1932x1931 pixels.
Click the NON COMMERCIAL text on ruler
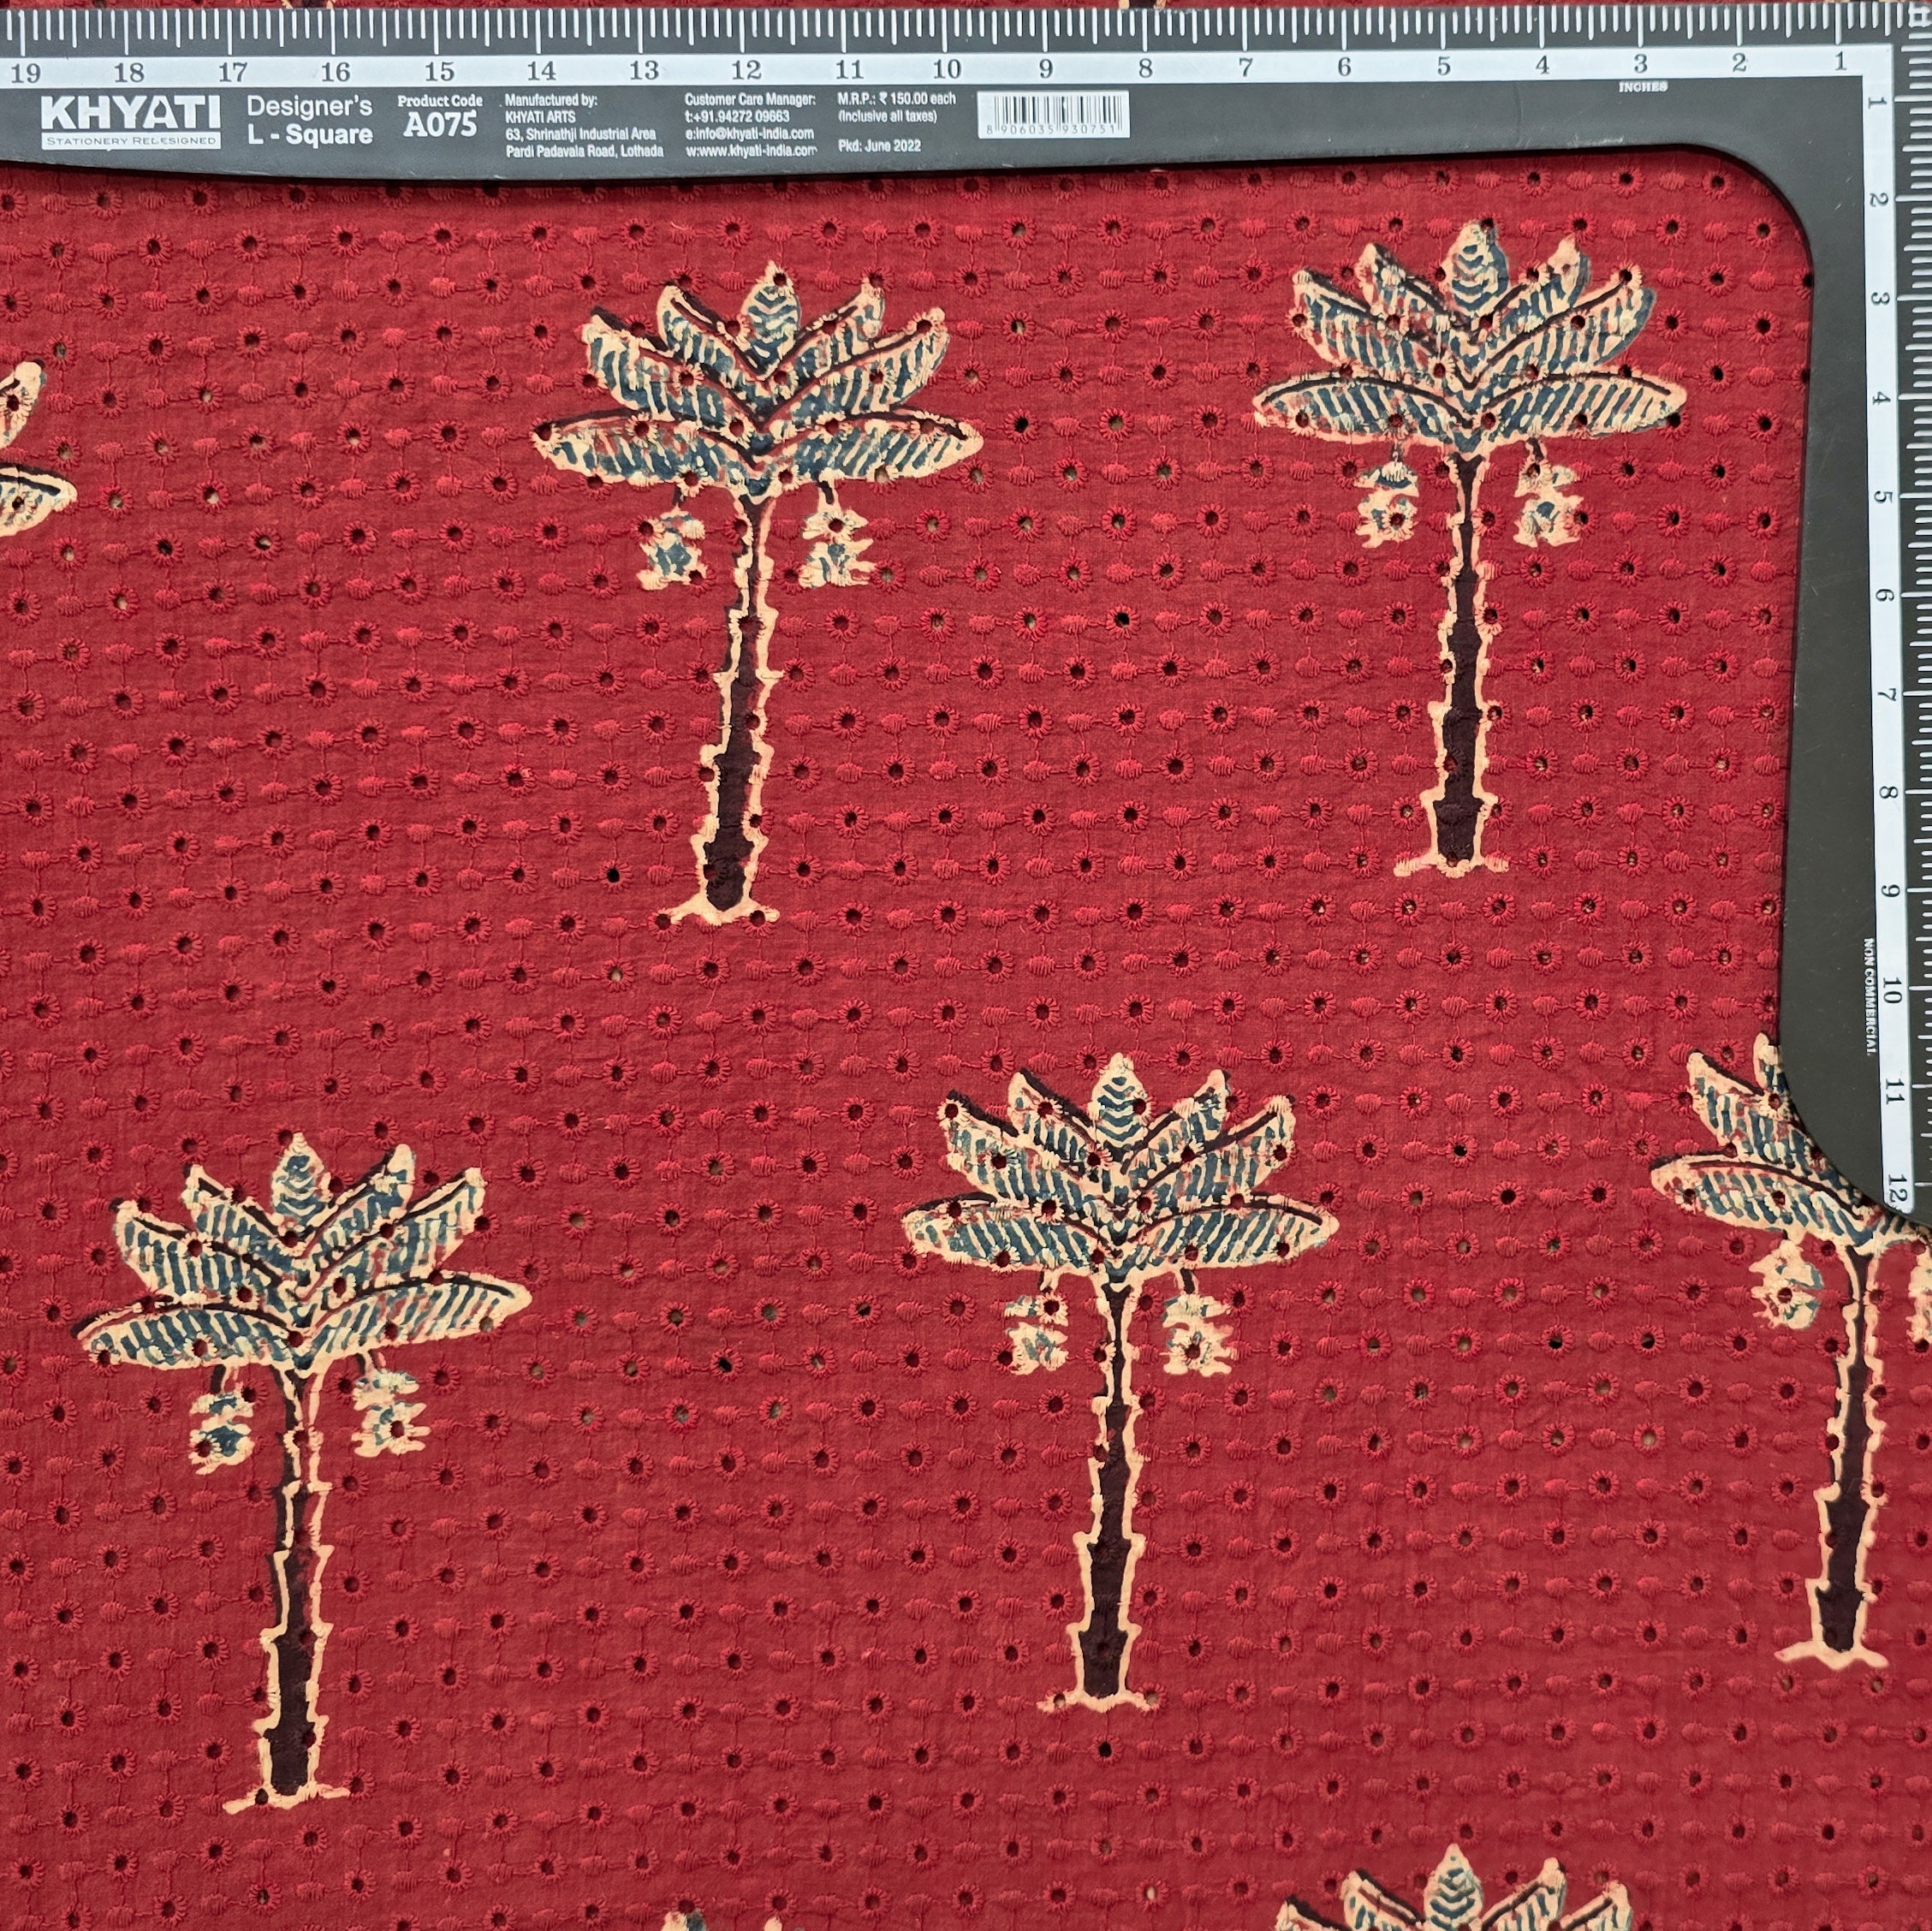[1867, 996]
